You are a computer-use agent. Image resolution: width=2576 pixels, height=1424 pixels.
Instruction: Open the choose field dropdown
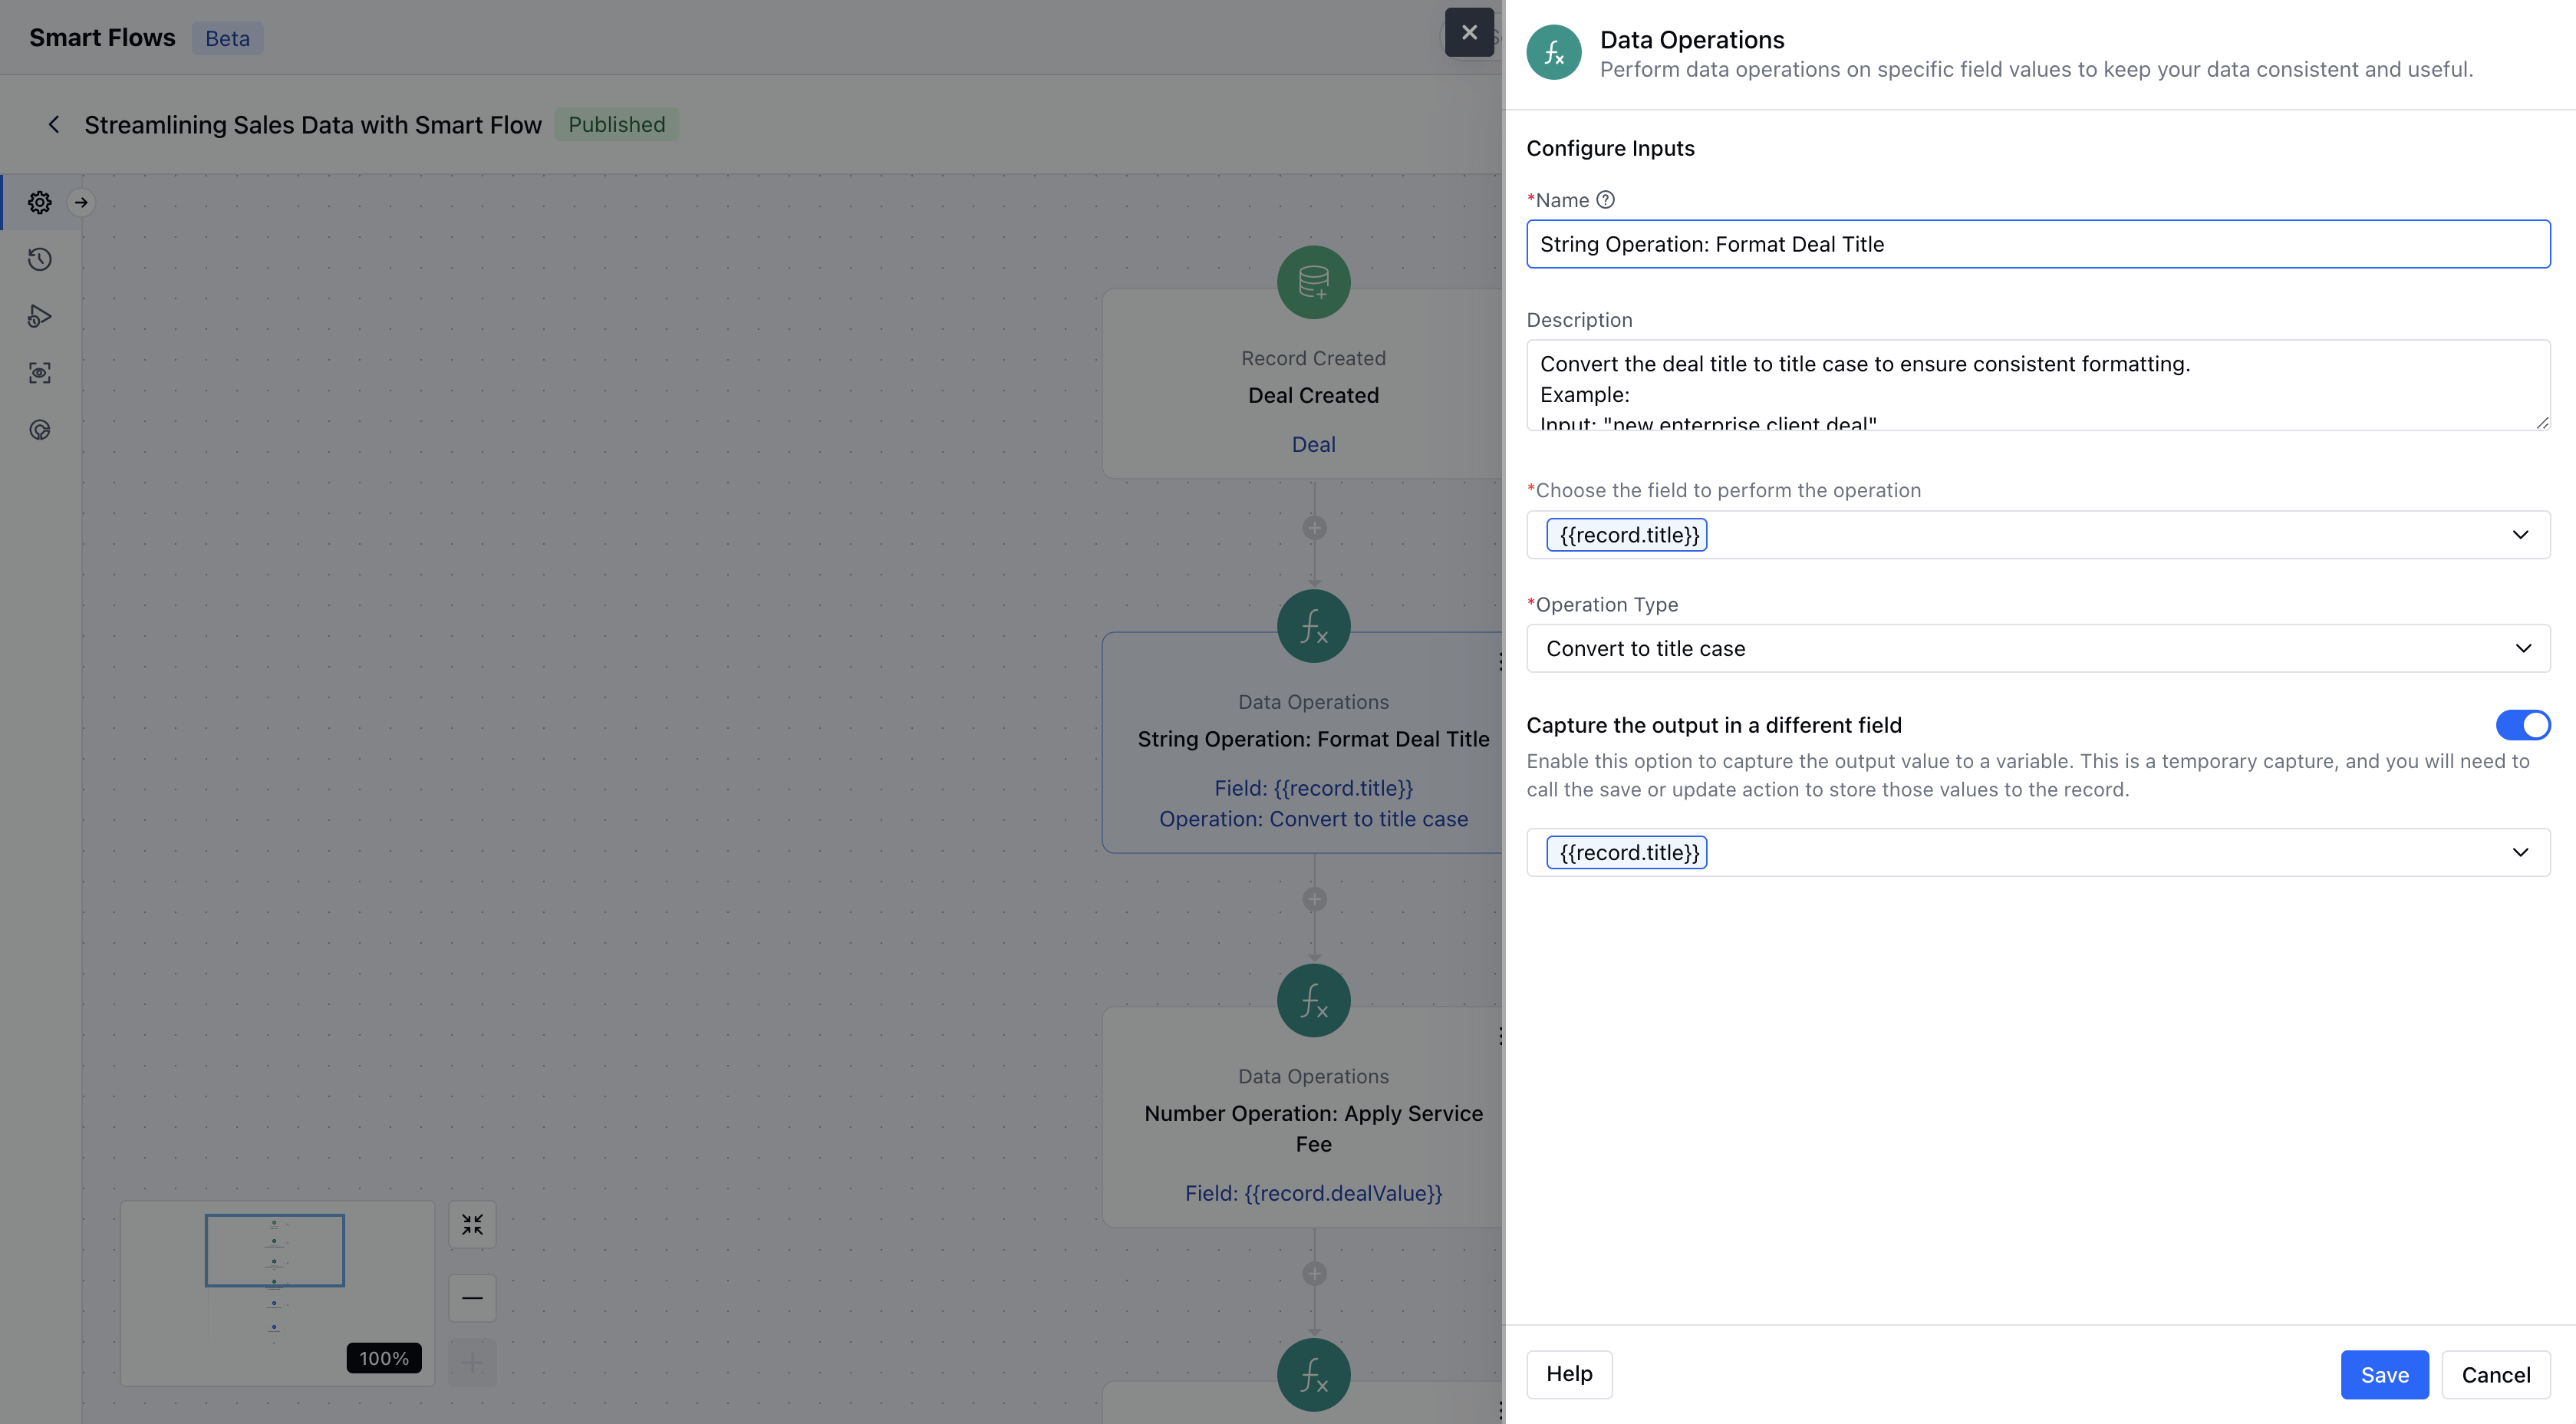[2520, 535]
